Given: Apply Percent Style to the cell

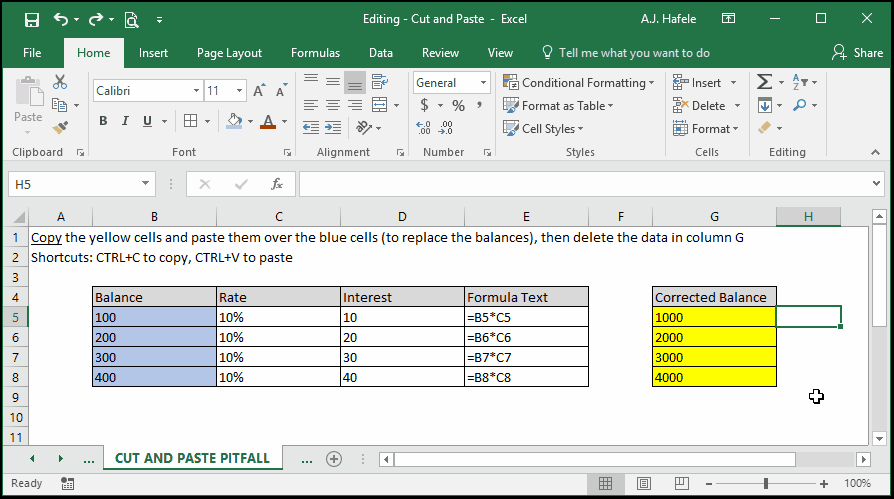Looking at the screenshot, I should pos(458,106).
